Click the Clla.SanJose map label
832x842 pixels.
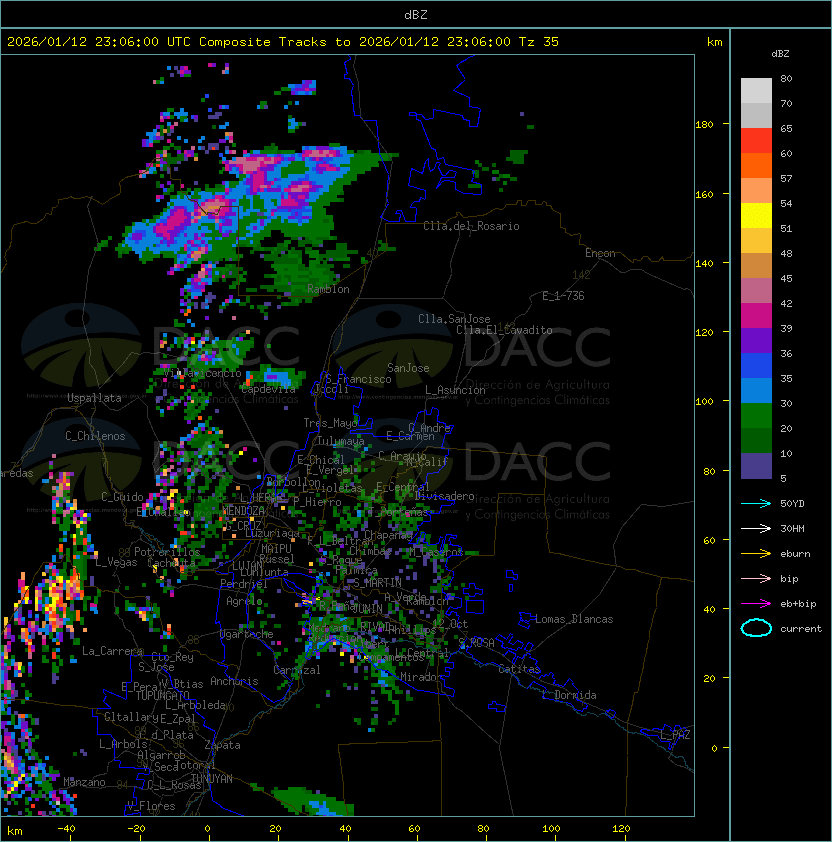point(454,319)
